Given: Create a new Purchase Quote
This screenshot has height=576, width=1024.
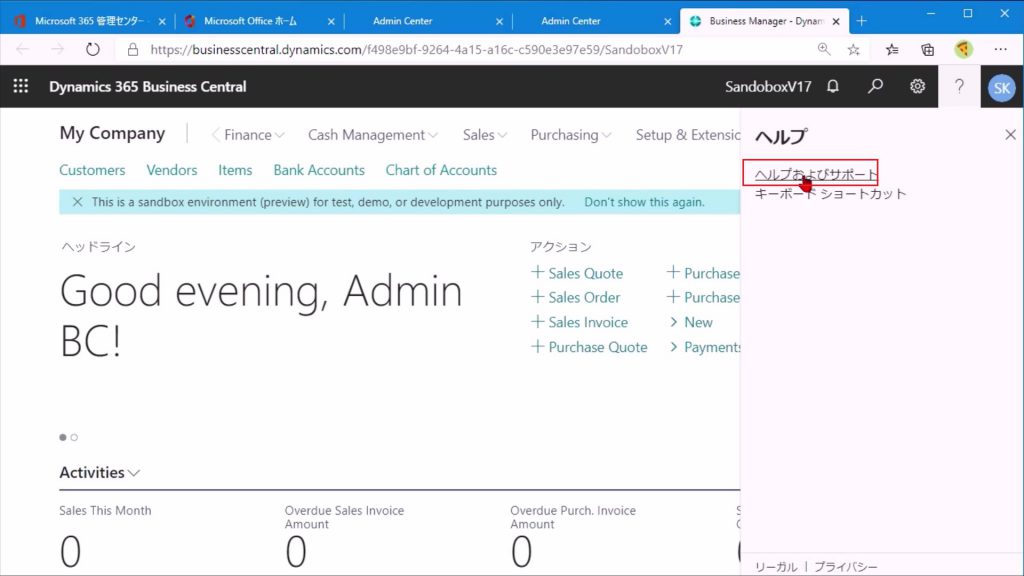Looking at the screenshot, I should (x=590, y=347).
